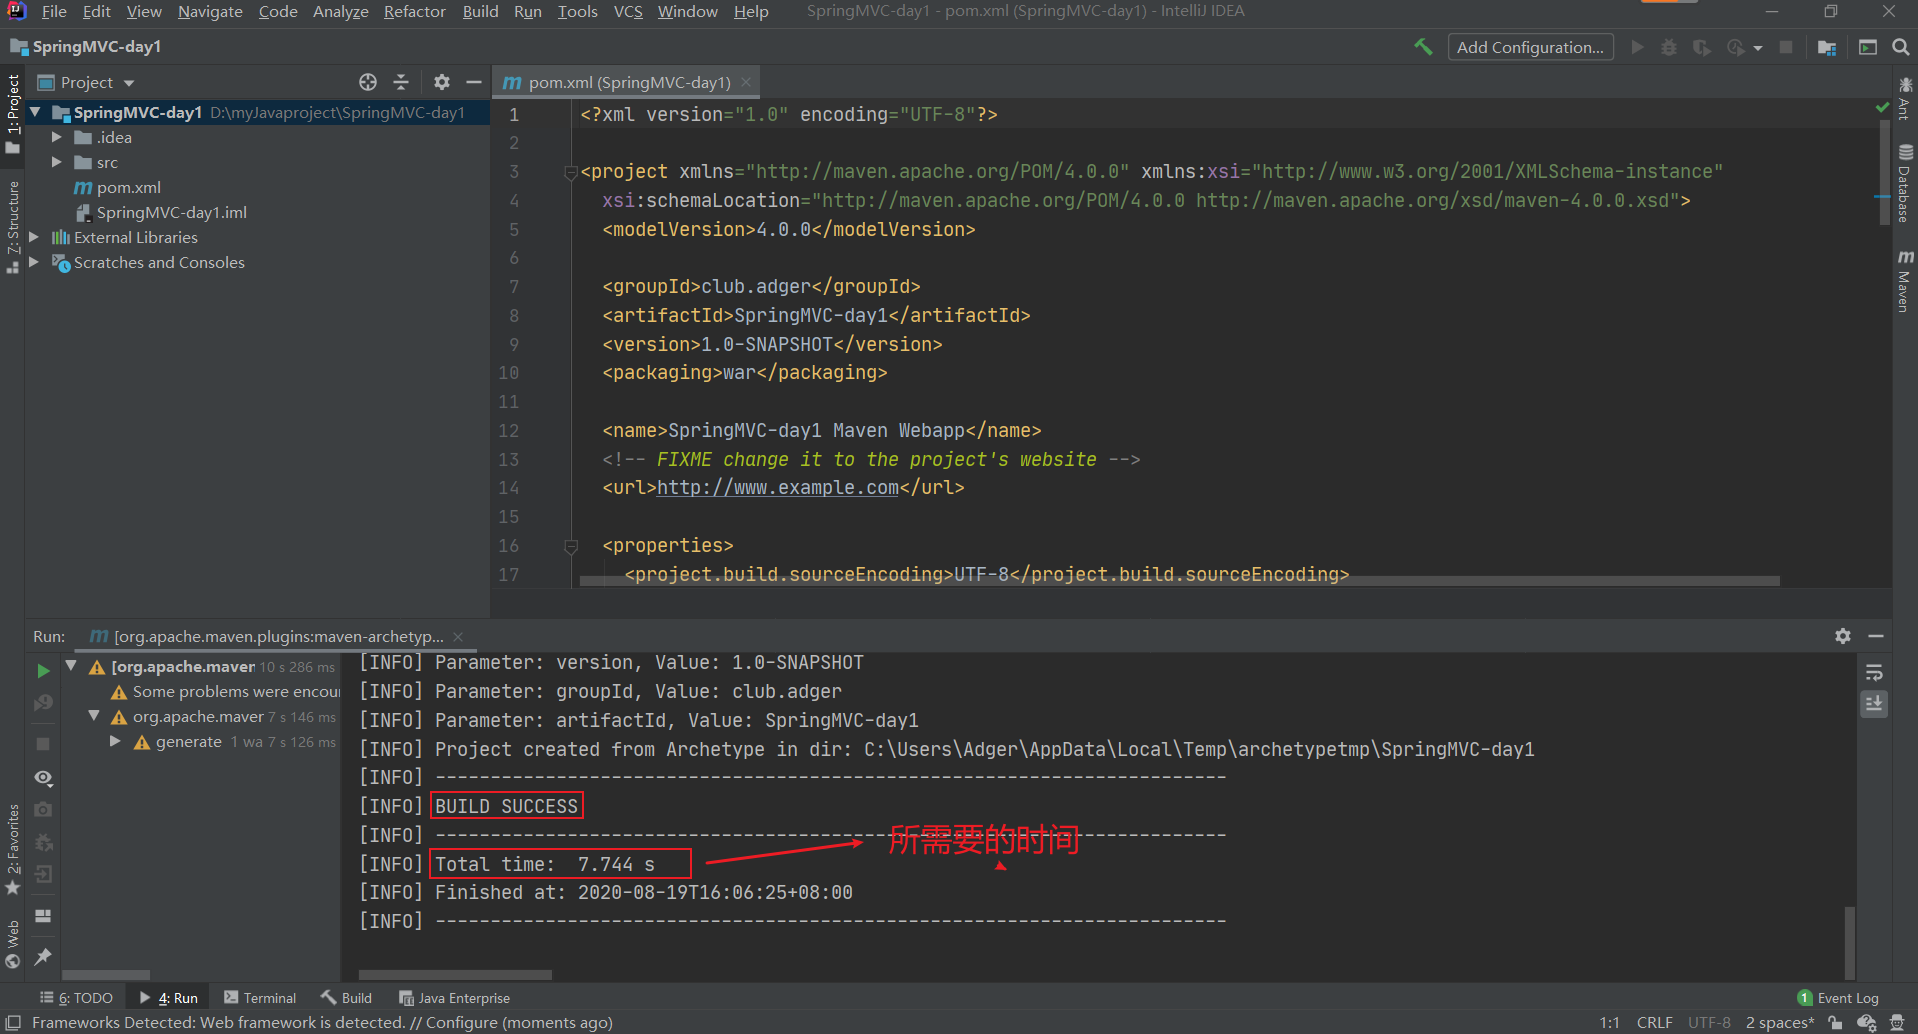Viewport: 1918px width, 1034px height.
Task: Expand the generate run node
Action: [x=115, y=741]
